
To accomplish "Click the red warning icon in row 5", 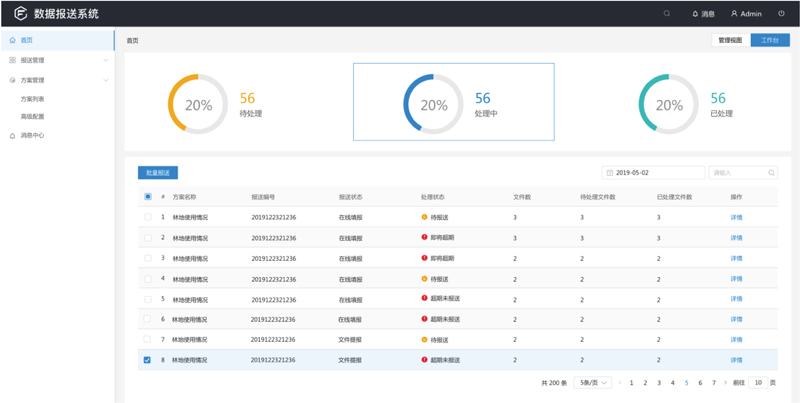I will pyautogui.click(x=424, y=298).
